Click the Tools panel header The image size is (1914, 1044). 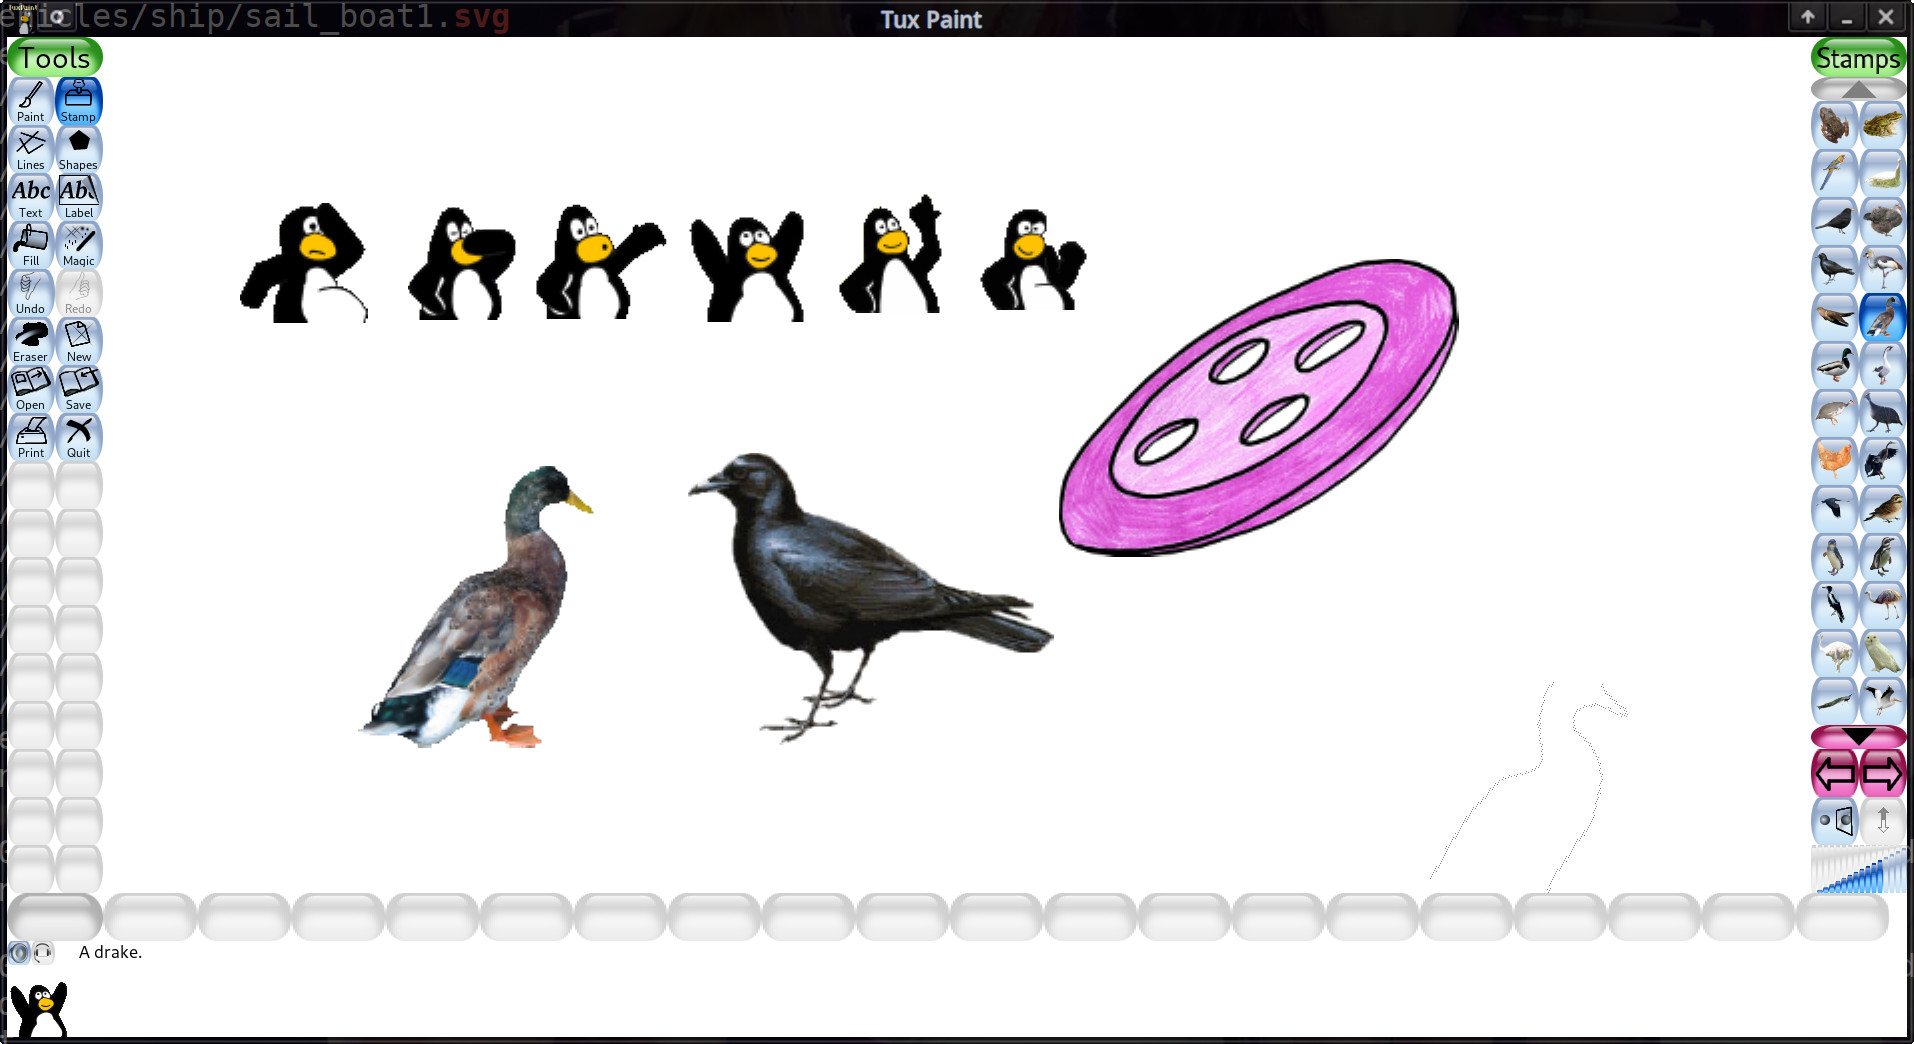(x=55, y=58)
